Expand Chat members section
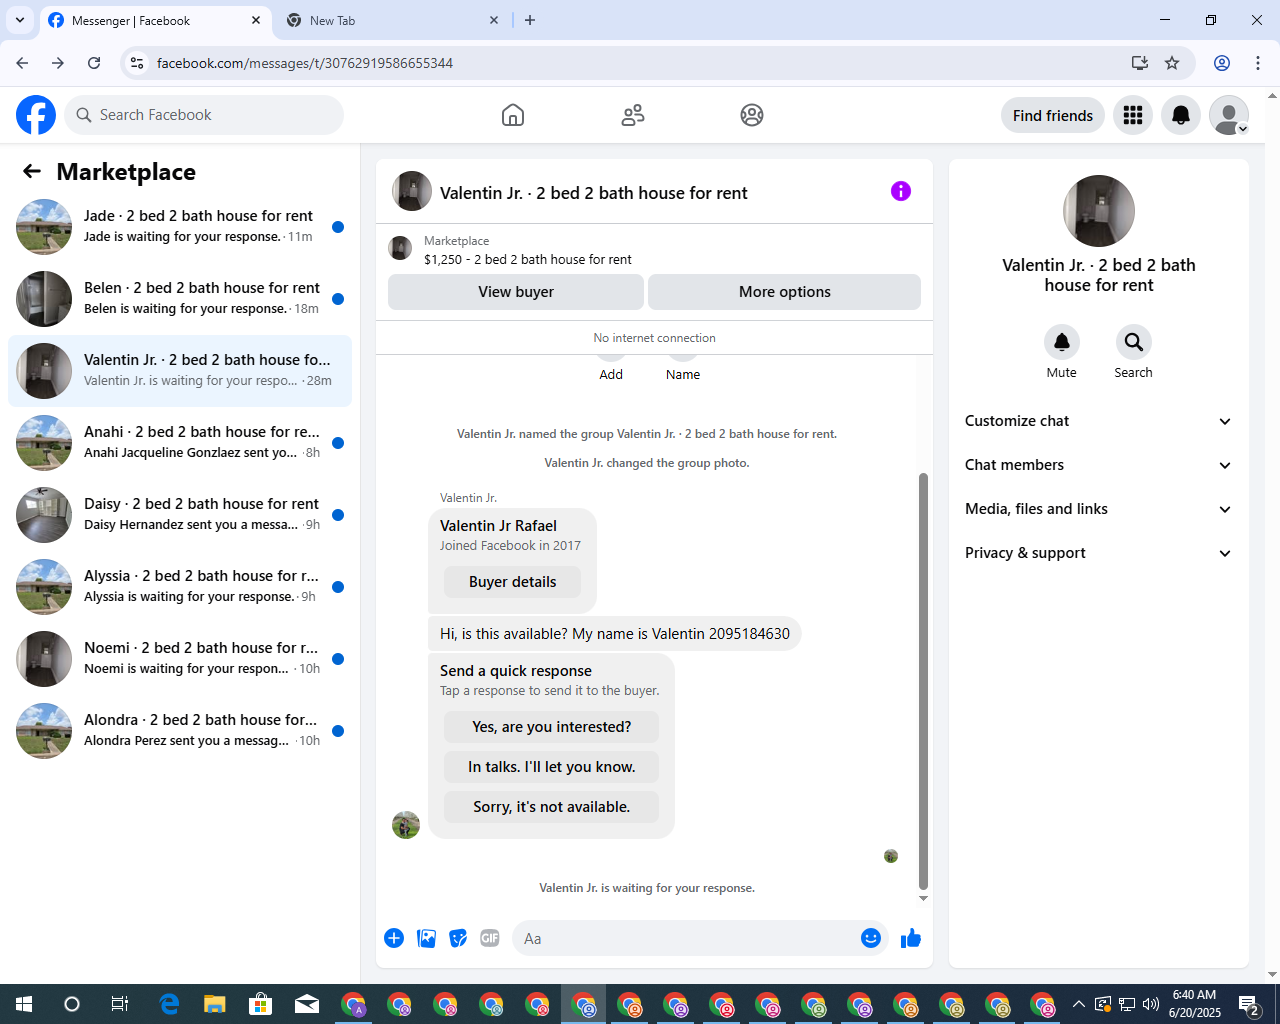Screen dimensions: 1280x1024 click(x=1099, y=465)
